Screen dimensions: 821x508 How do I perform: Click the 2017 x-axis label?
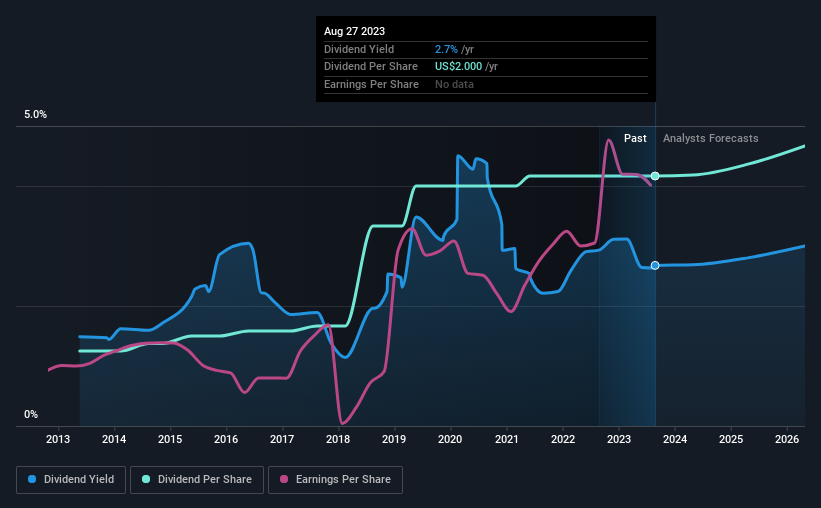pos(282,439)
